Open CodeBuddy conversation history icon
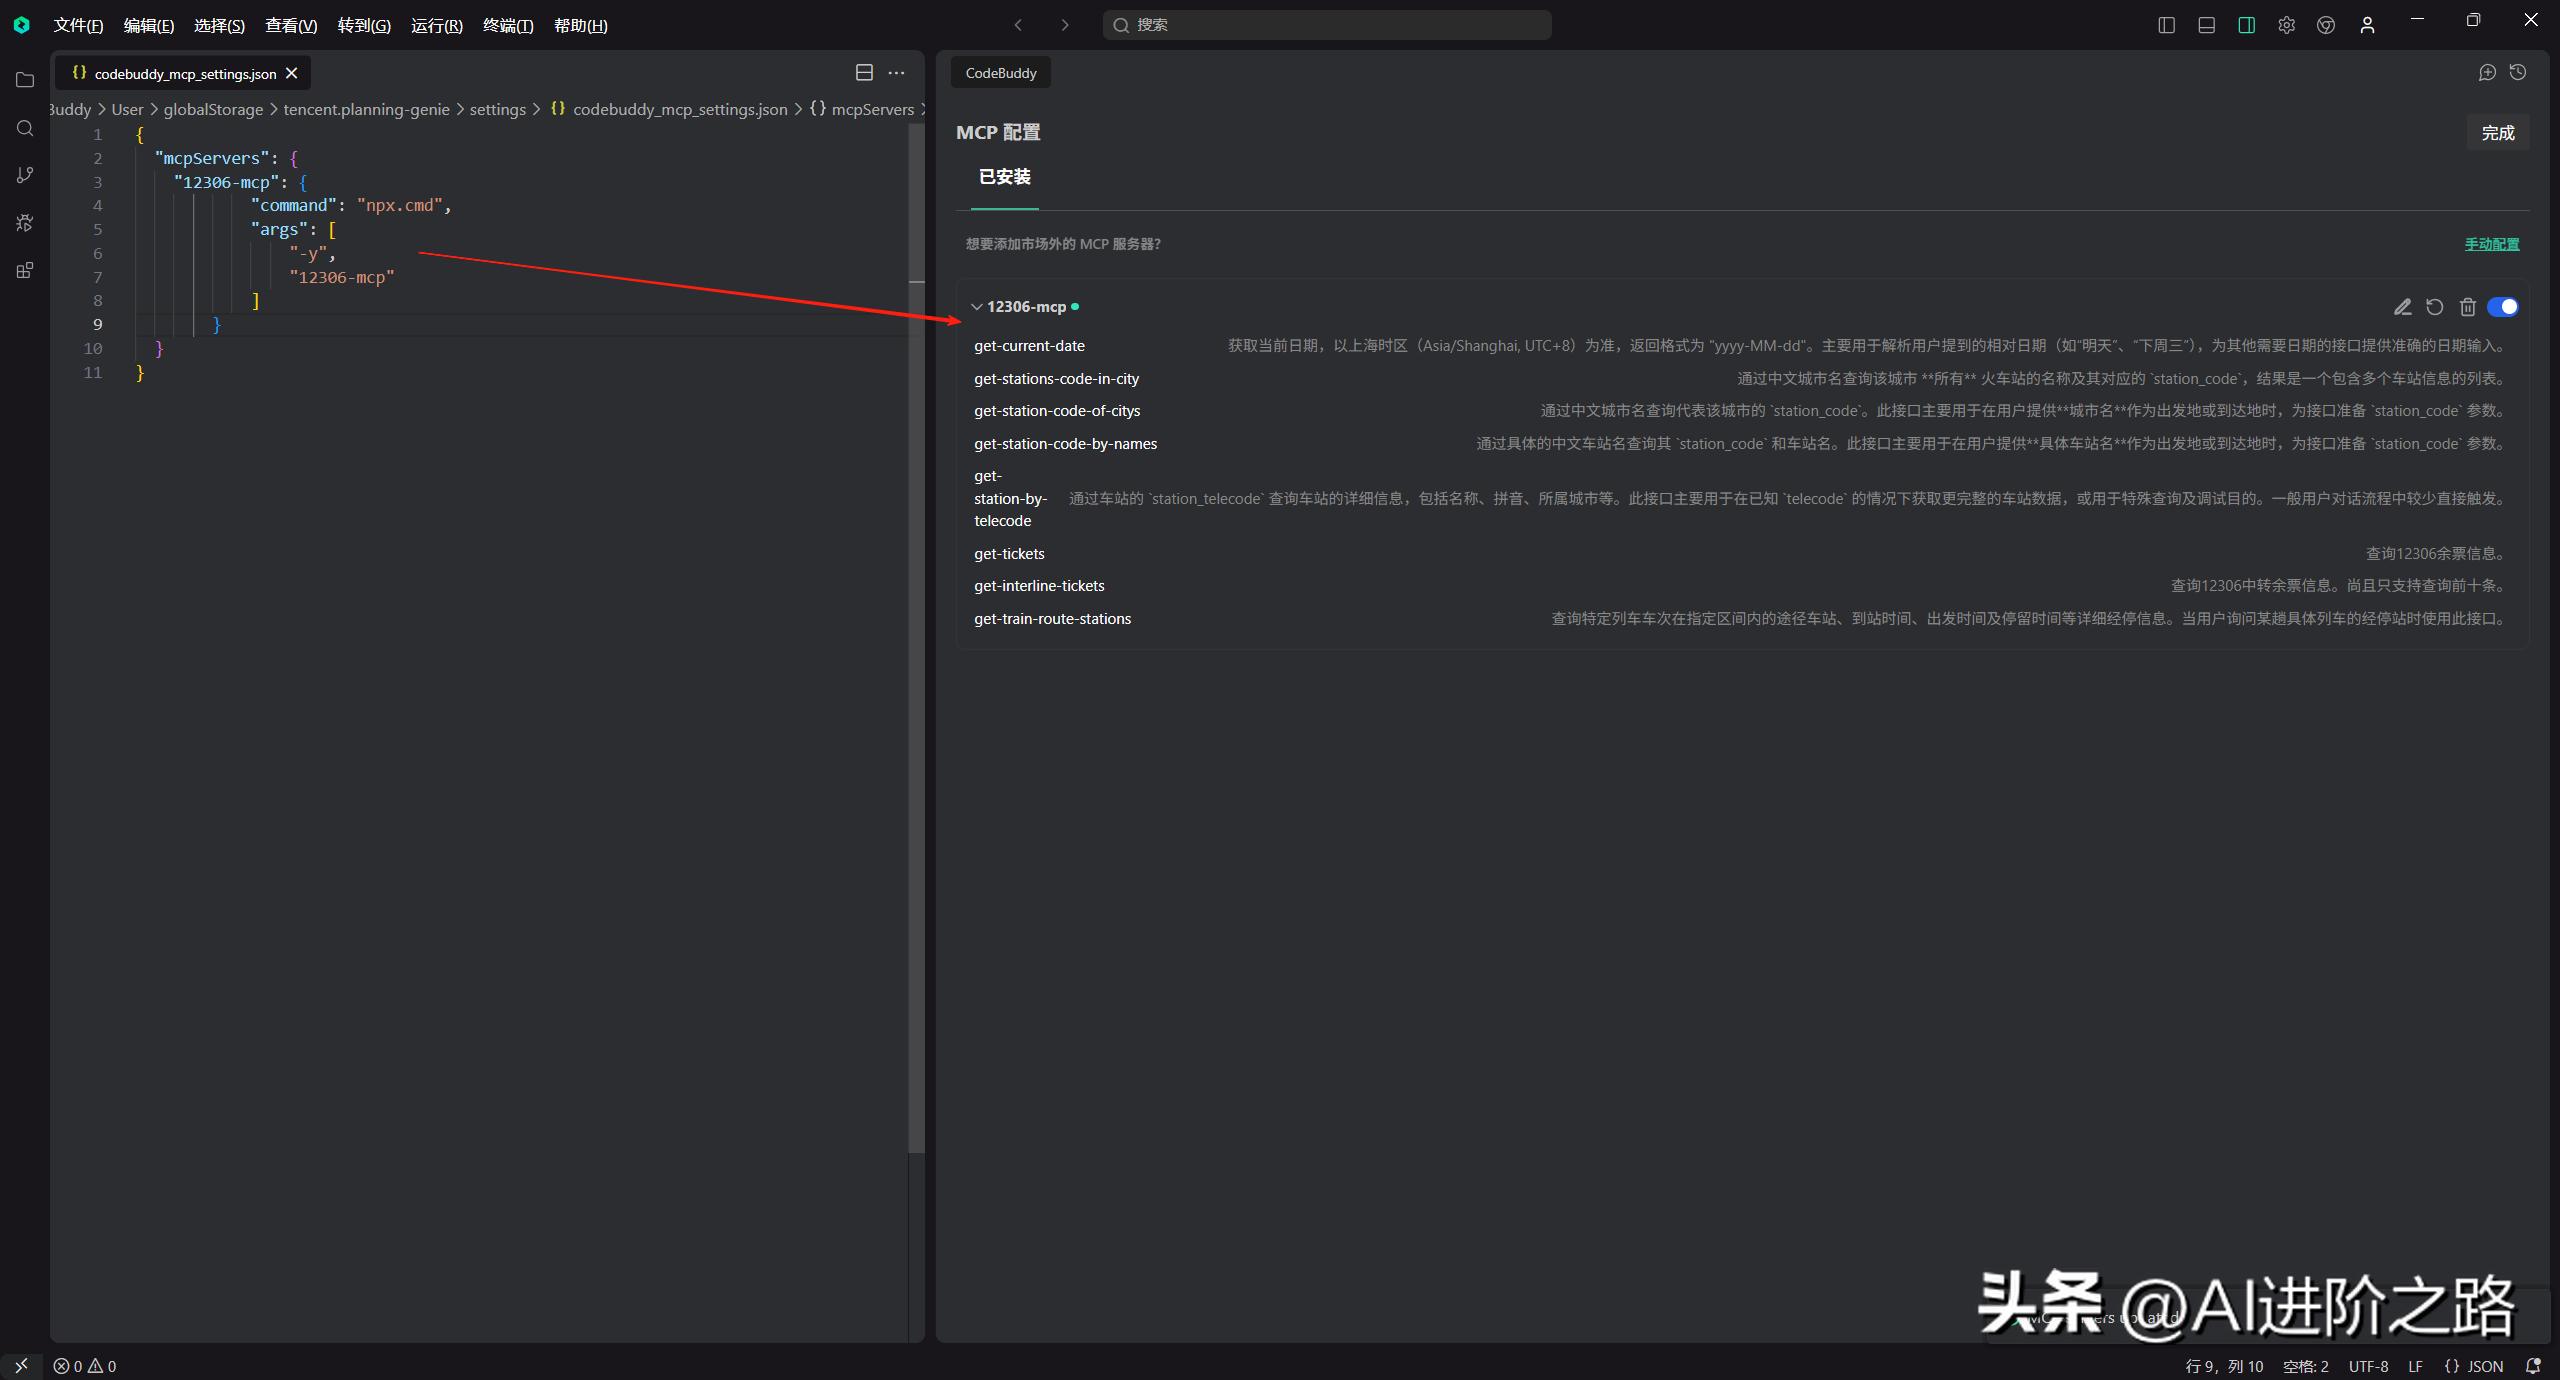This screenshot has width=2560, height=1380. 2518,72
